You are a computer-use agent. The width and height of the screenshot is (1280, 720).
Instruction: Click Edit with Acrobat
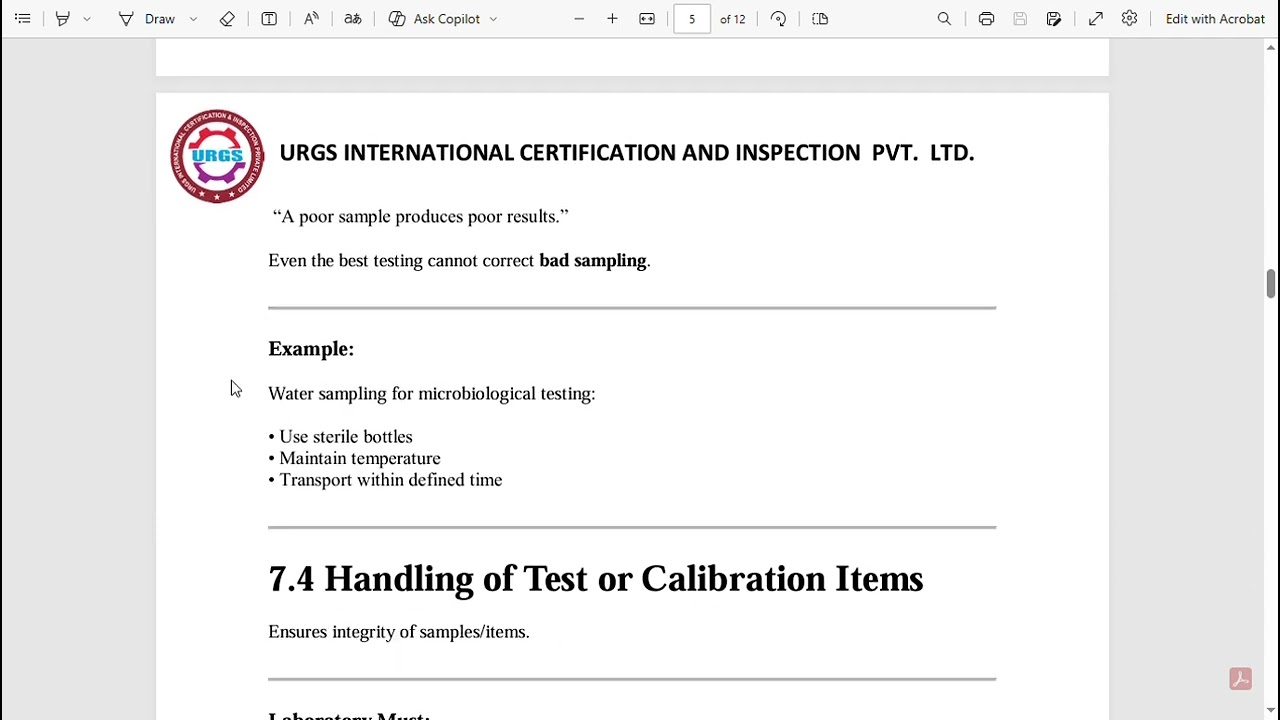pos(1215,19)
